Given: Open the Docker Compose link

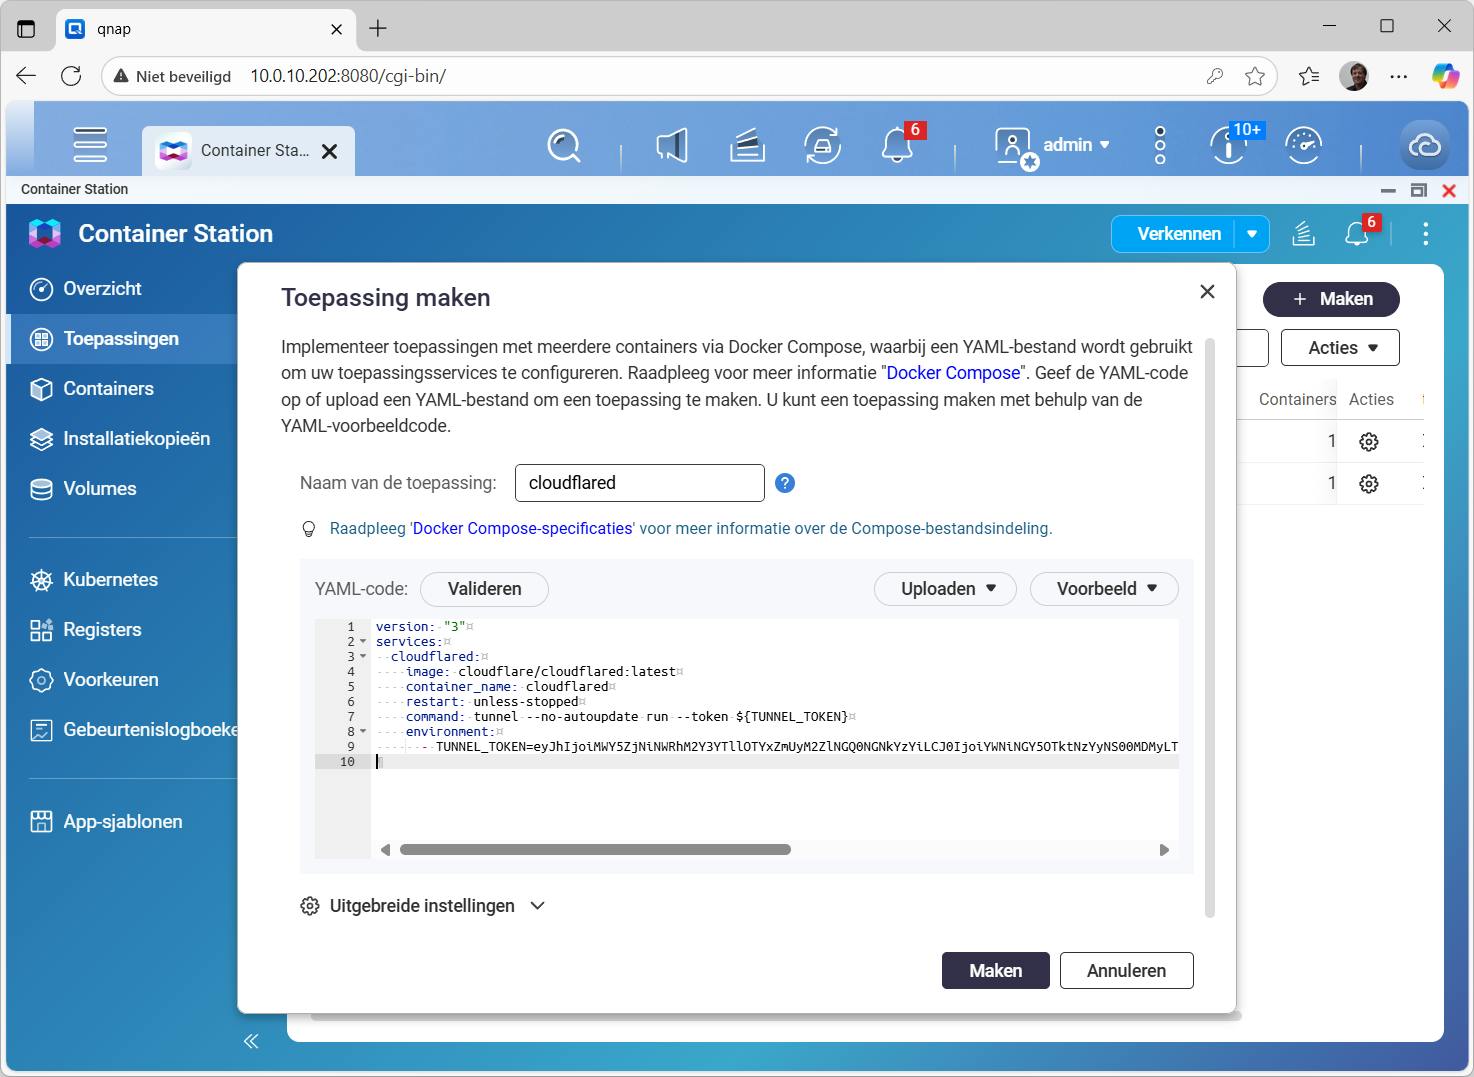Looking at the screenshot, I should click(953, 373).
